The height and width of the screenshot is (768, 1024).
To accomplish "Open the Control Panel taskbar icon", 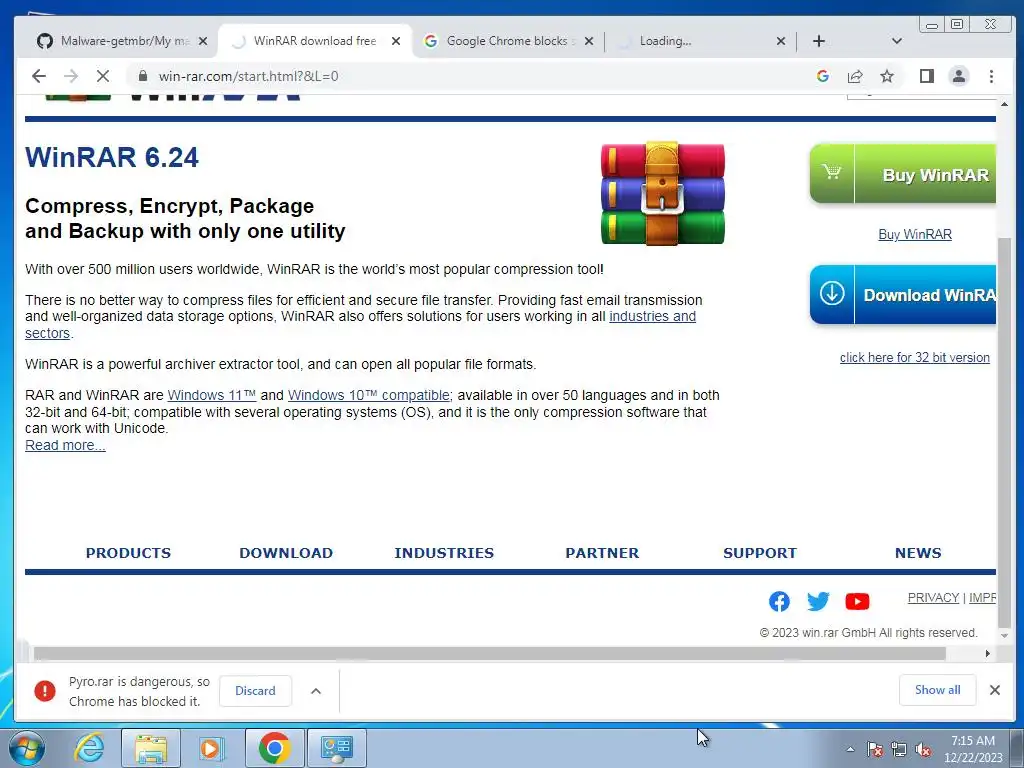I will click(337, 748).
